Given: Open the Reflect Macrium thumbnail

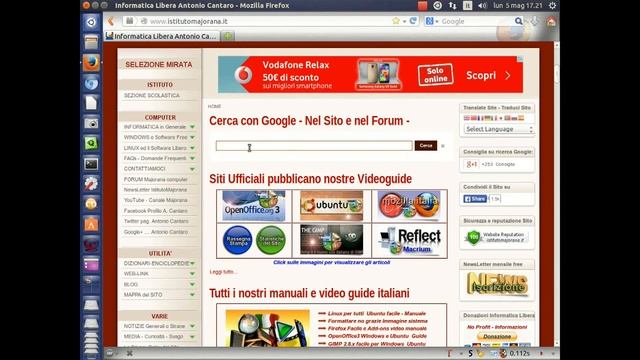Looking at the screenshot, I should (x=409, y=241).
